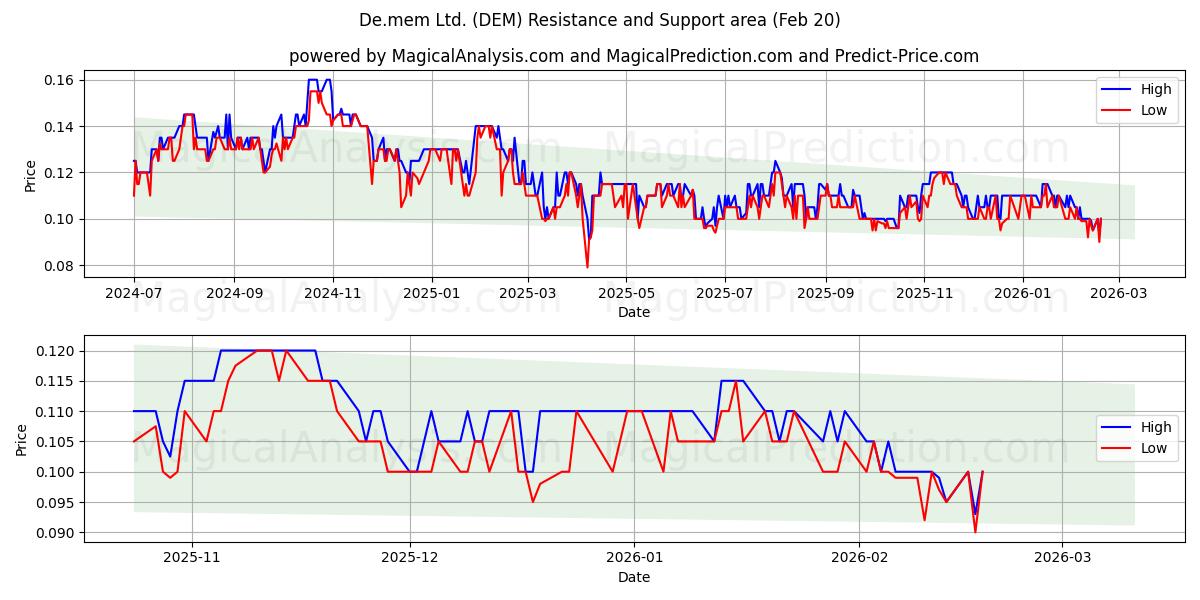Click the 2025-11 tick on top chart
This screenshot has height=600, width=1200.
click(x=924, y=294)
